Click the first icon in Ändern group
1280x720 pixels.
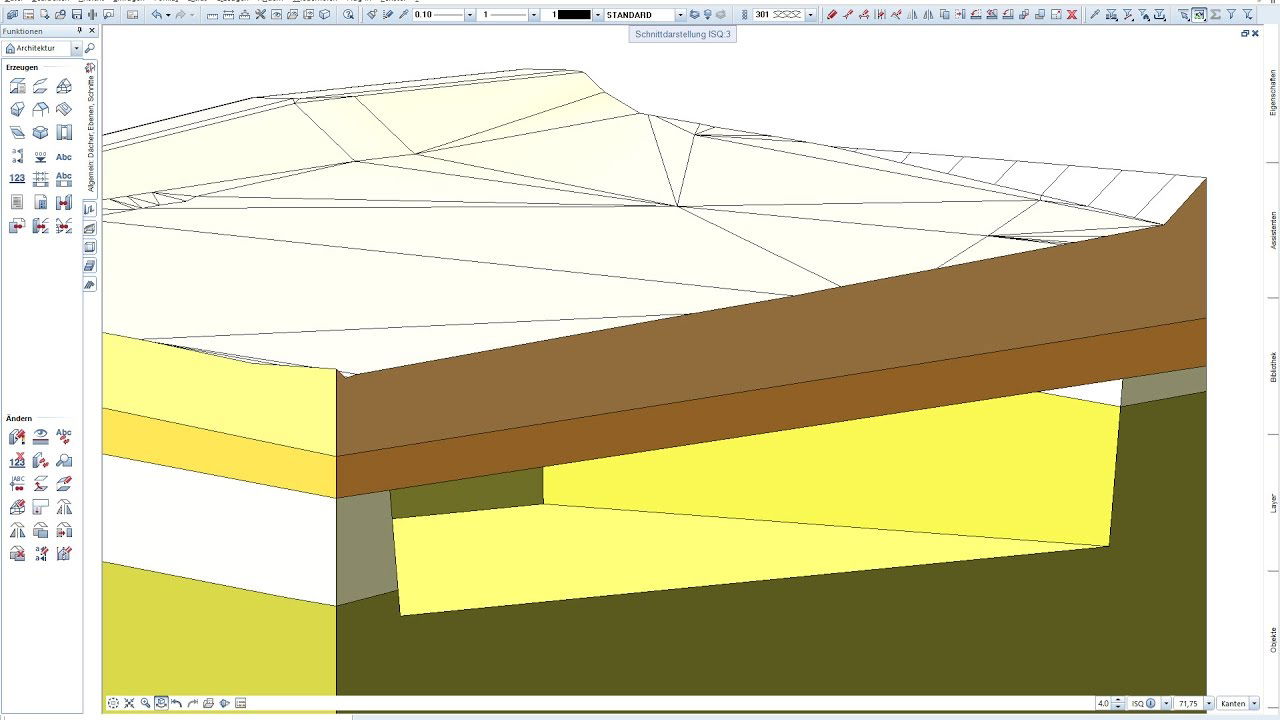coord(17,437)
